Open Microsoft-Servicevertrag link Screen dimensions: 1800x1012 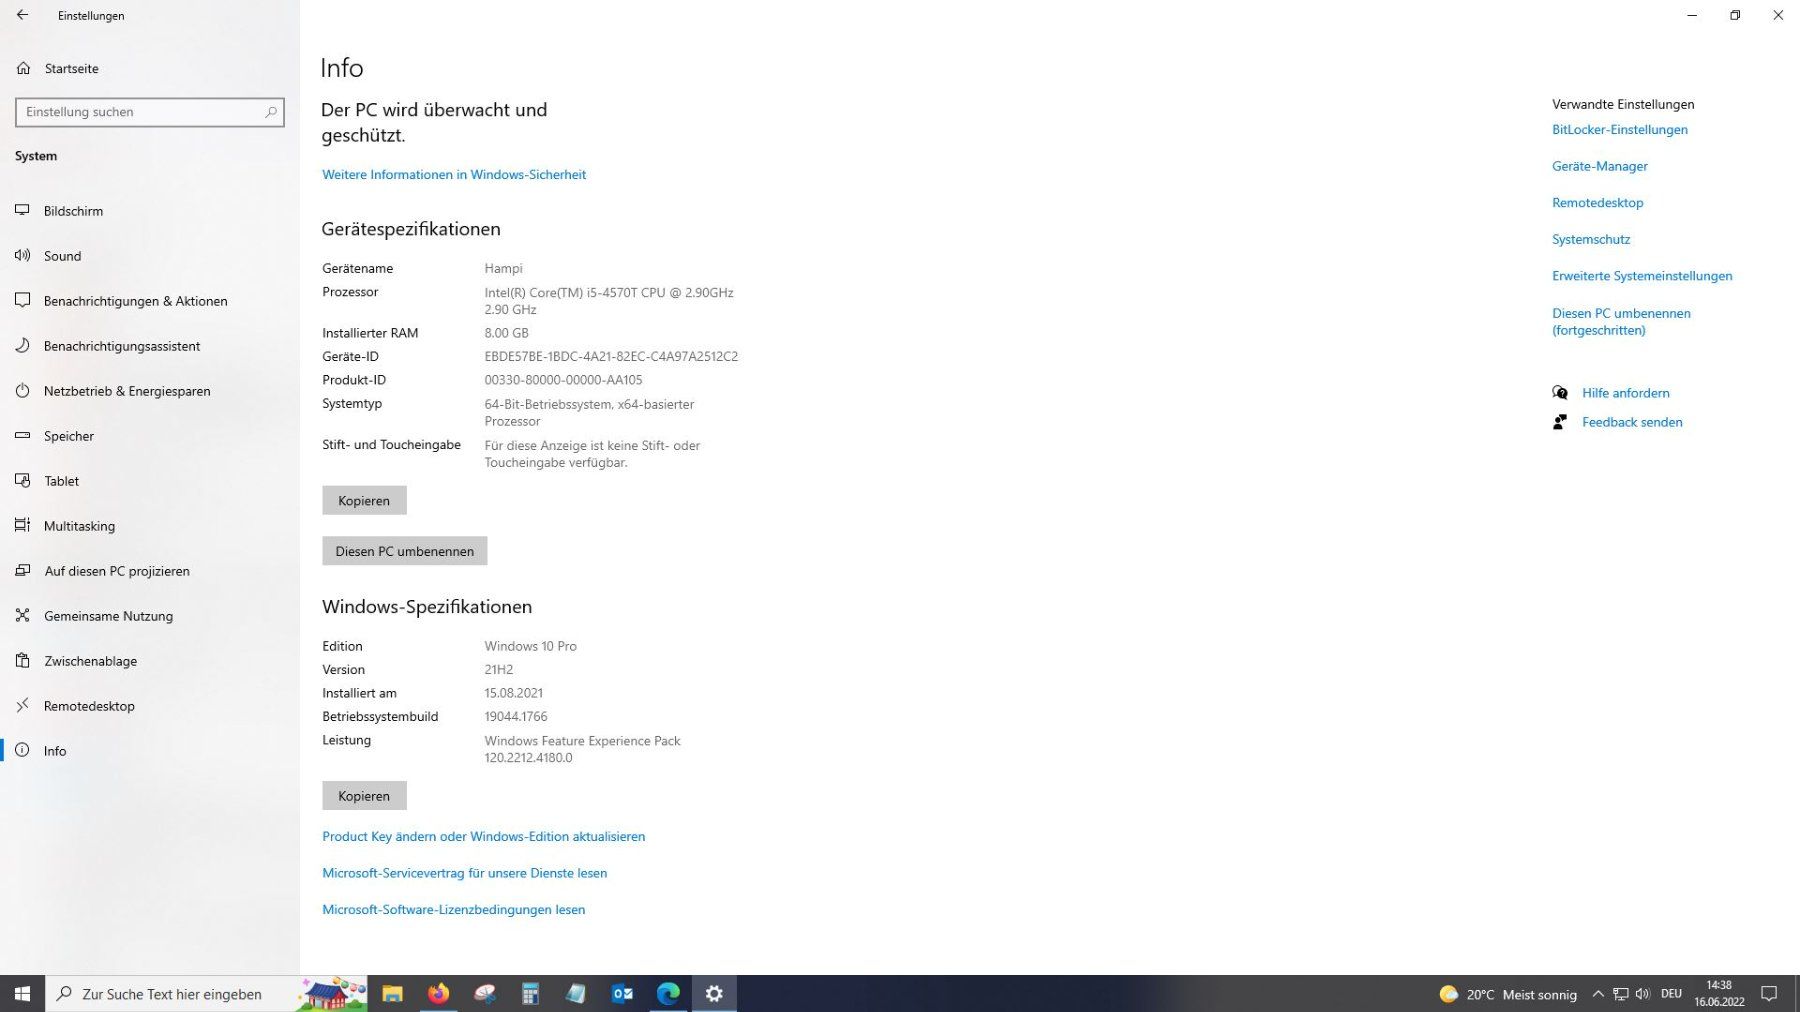tap(465, 874)
